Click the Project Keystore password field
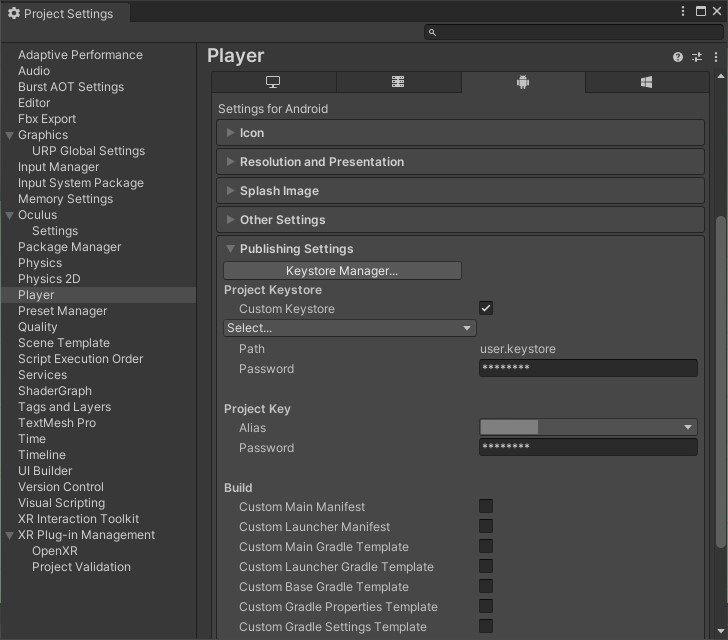Screen dimensions: 728x640 [x=588, y=369]
